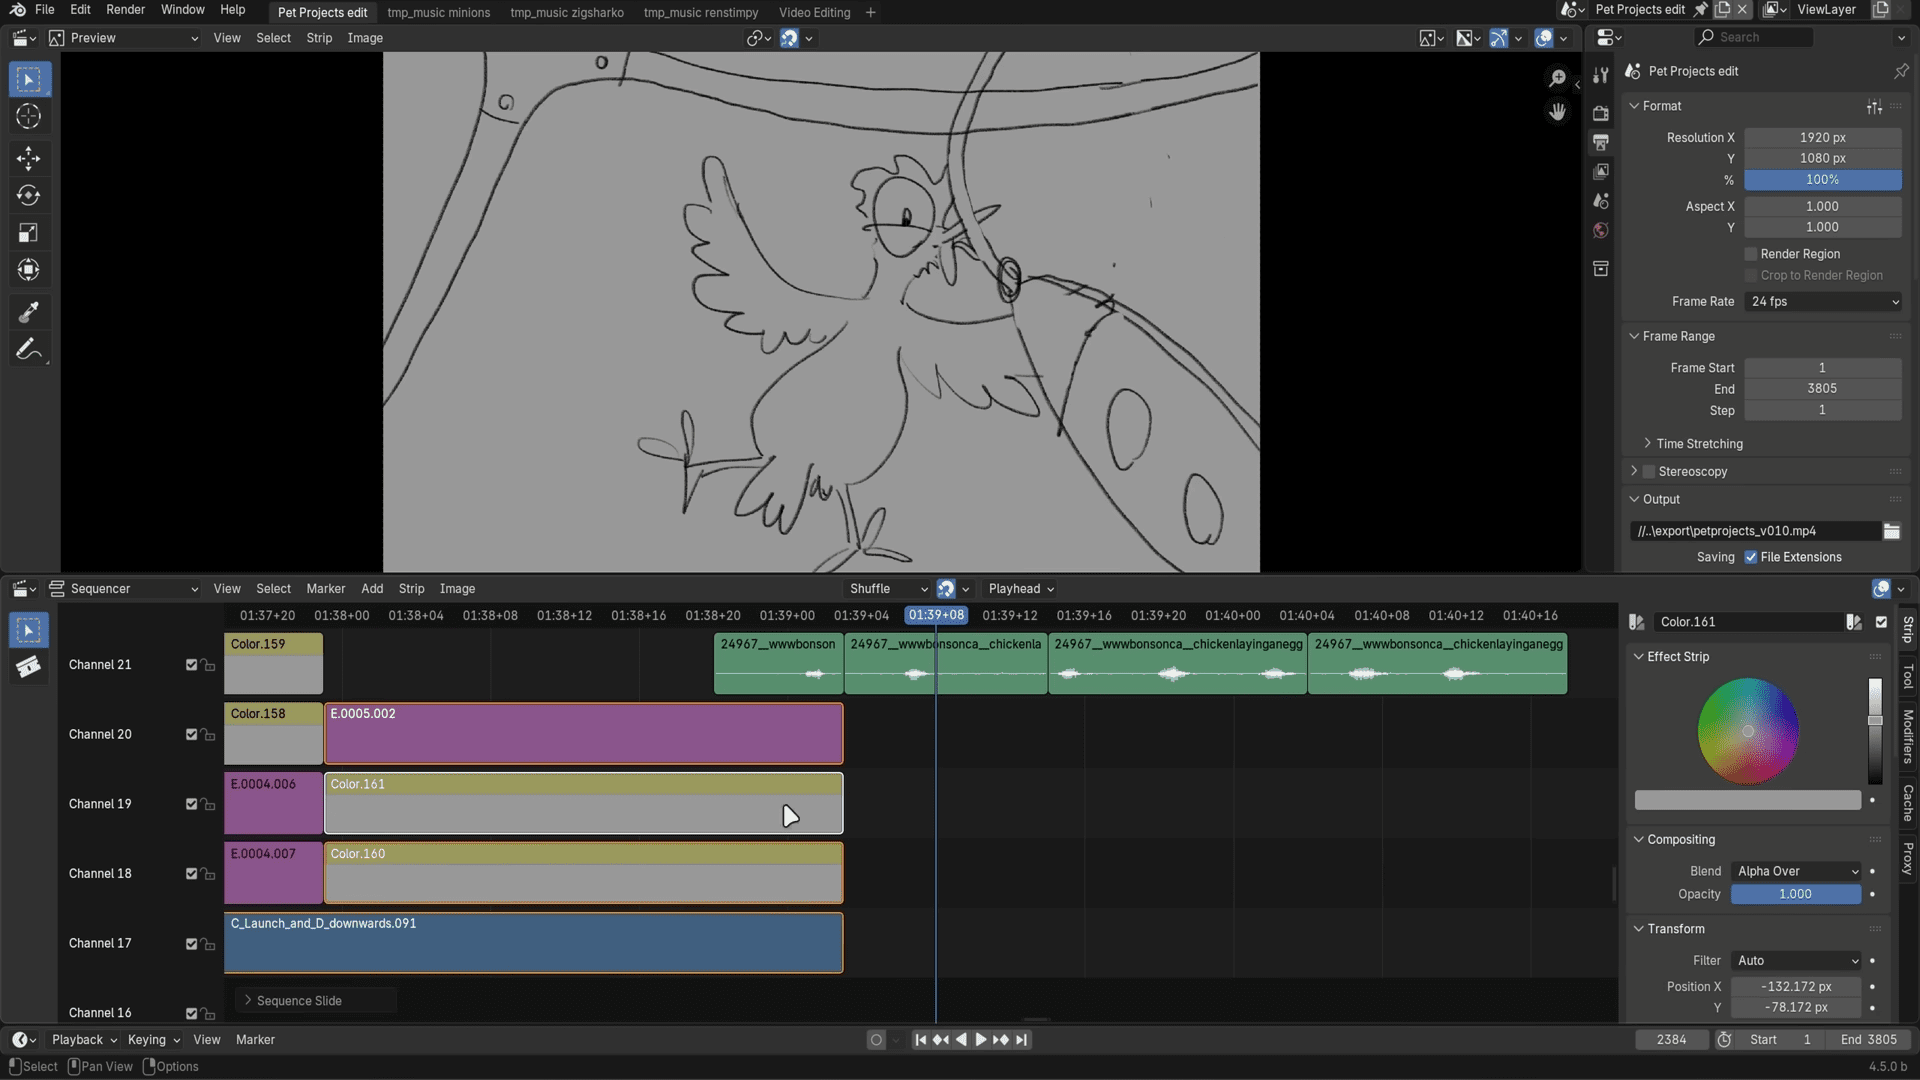Open World Properties tab
1920x1080 pixels.
tap(1600, 230)
